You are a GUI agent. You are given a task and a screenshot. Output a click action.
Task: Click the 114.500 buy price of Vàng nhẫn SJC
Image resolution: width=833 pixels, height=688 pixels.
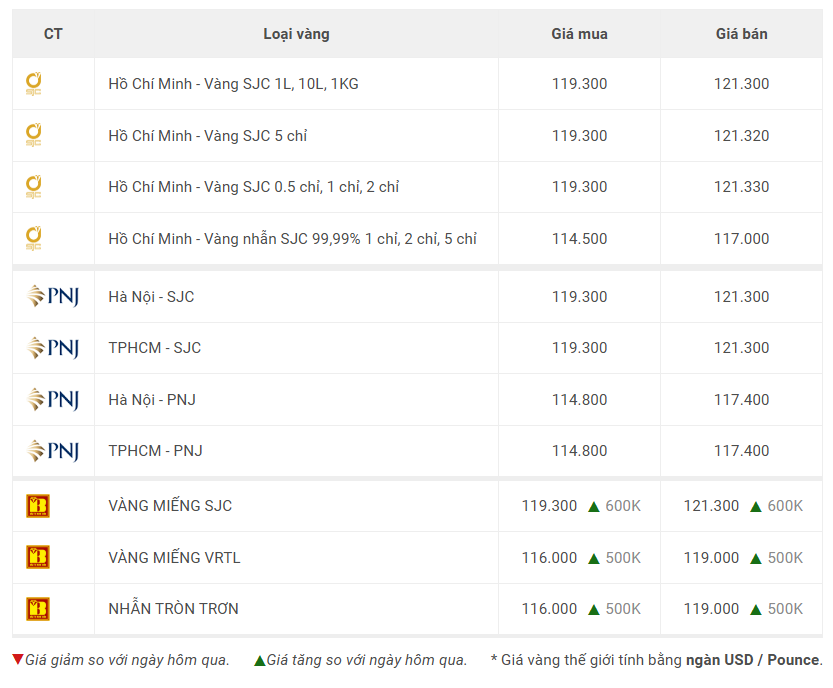(x=579, y=239)
